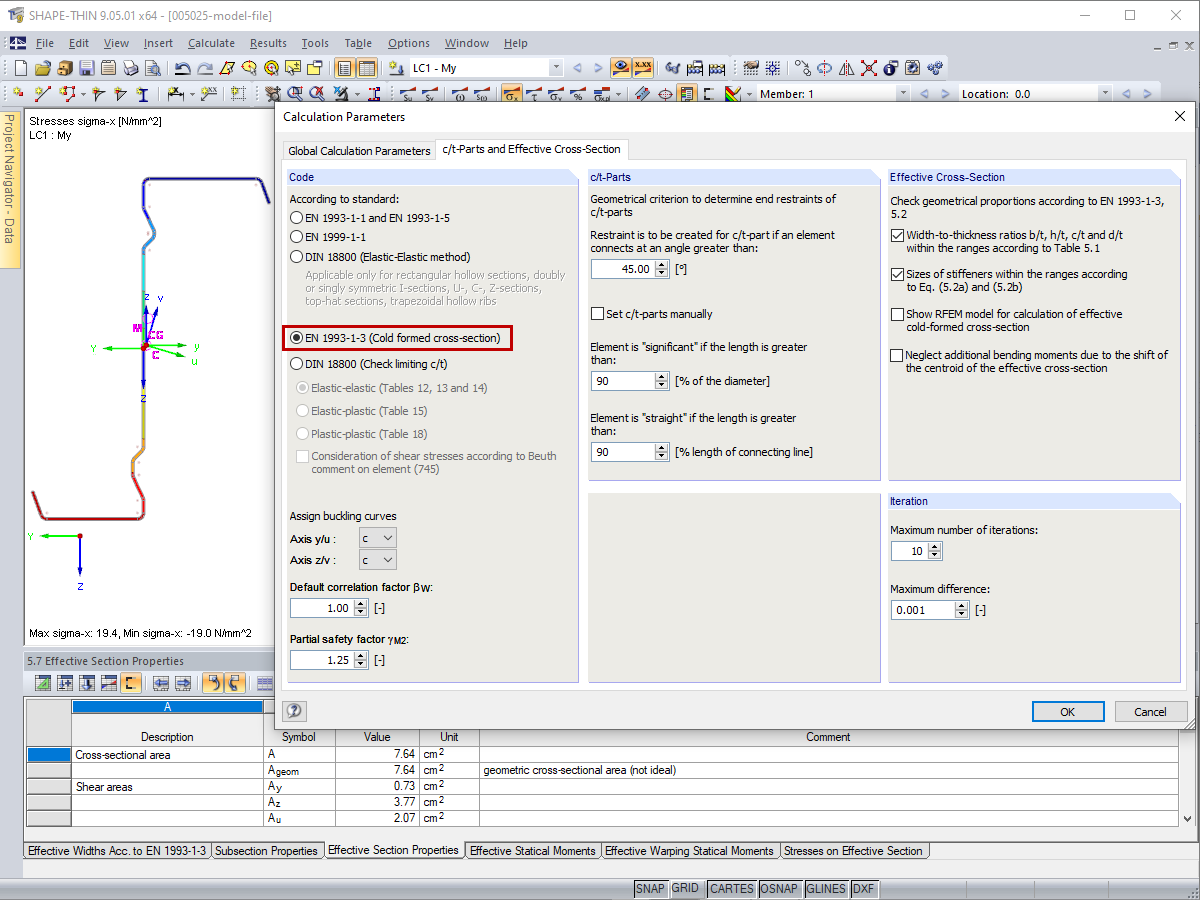
Task: Show tau shear stresses icon
Action: (534, 94)
